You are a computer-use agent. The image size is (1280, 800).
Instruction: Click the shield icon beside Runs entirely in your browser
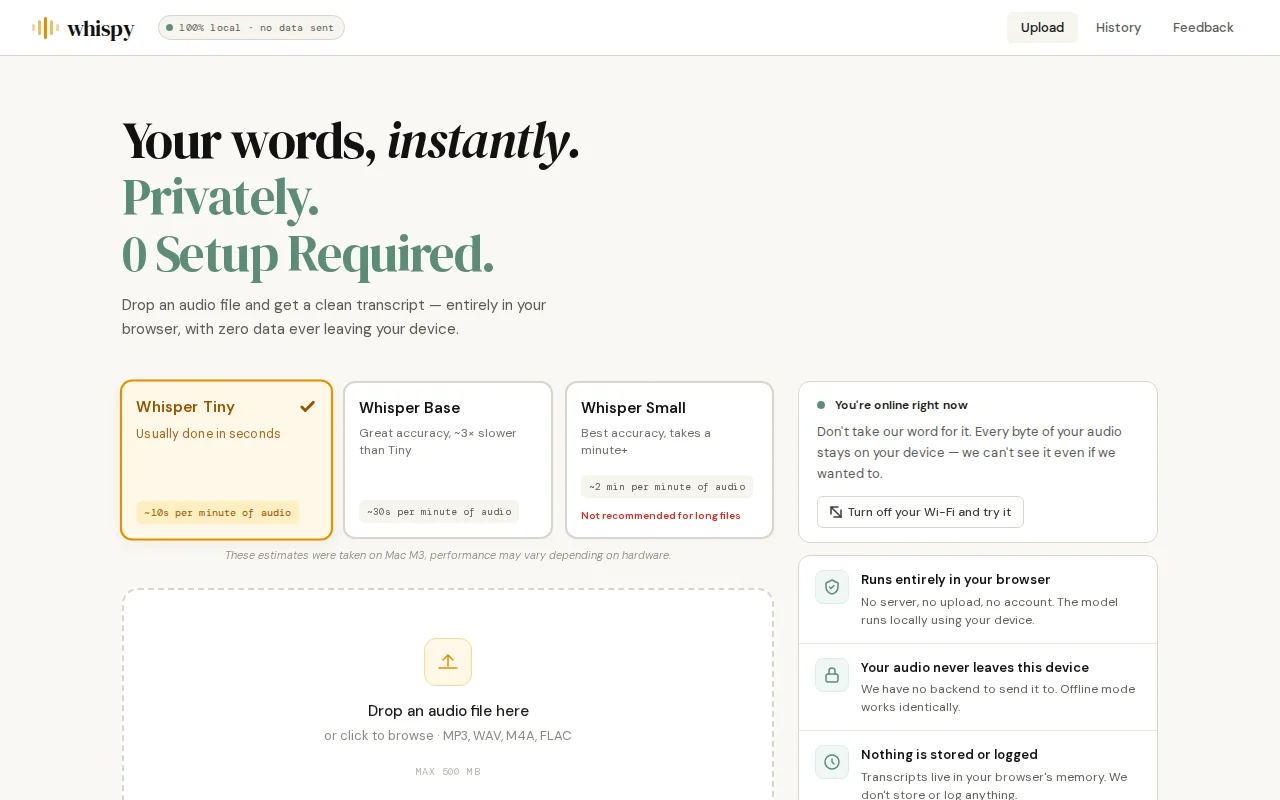pos(832,587)
